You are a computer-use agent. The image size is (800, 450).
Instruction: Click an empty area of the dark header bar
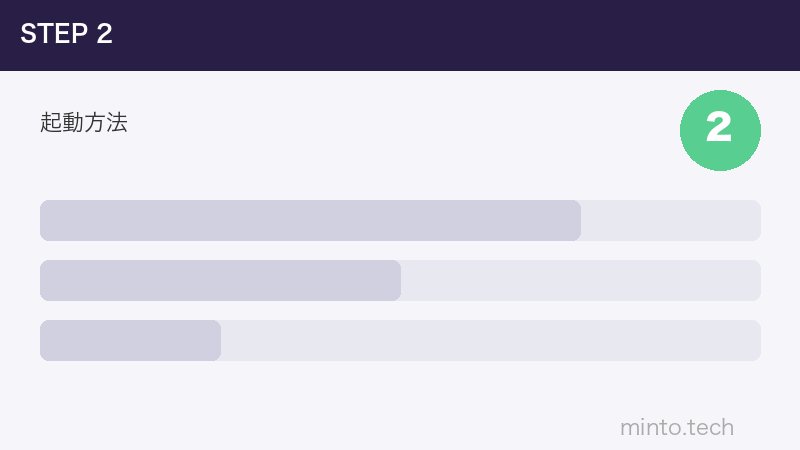pos(450,35)
